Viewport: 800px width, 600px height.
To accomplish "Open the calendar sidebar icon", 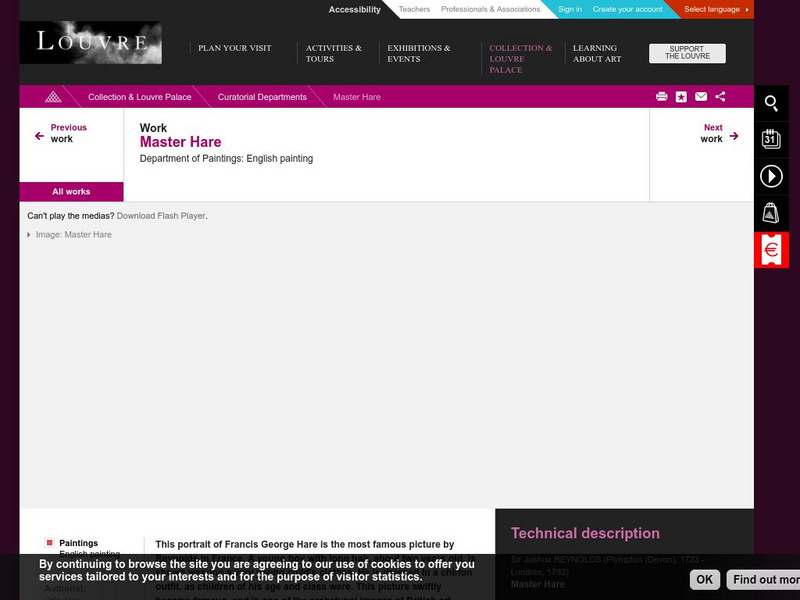I will (x=771, y=139).
